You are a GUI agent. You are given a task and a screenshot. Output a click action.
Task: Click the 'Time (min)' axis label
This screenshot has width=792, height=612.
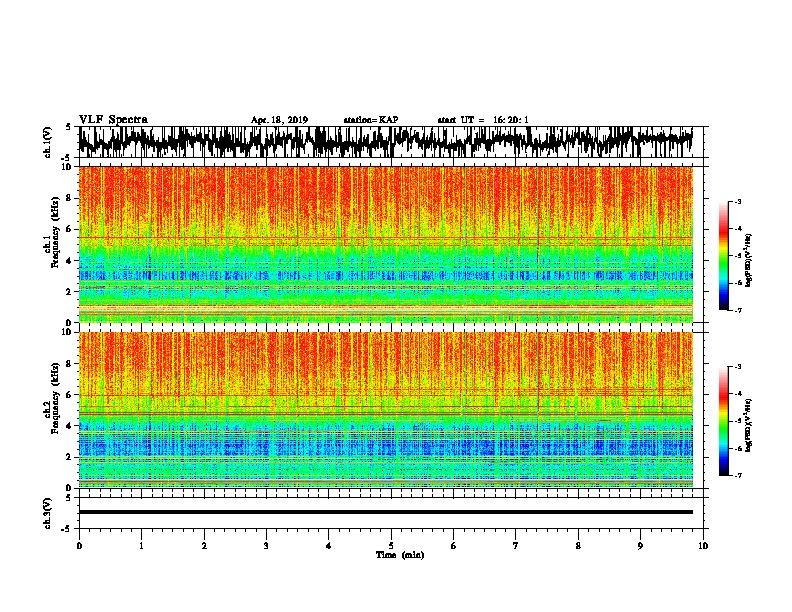400,555
